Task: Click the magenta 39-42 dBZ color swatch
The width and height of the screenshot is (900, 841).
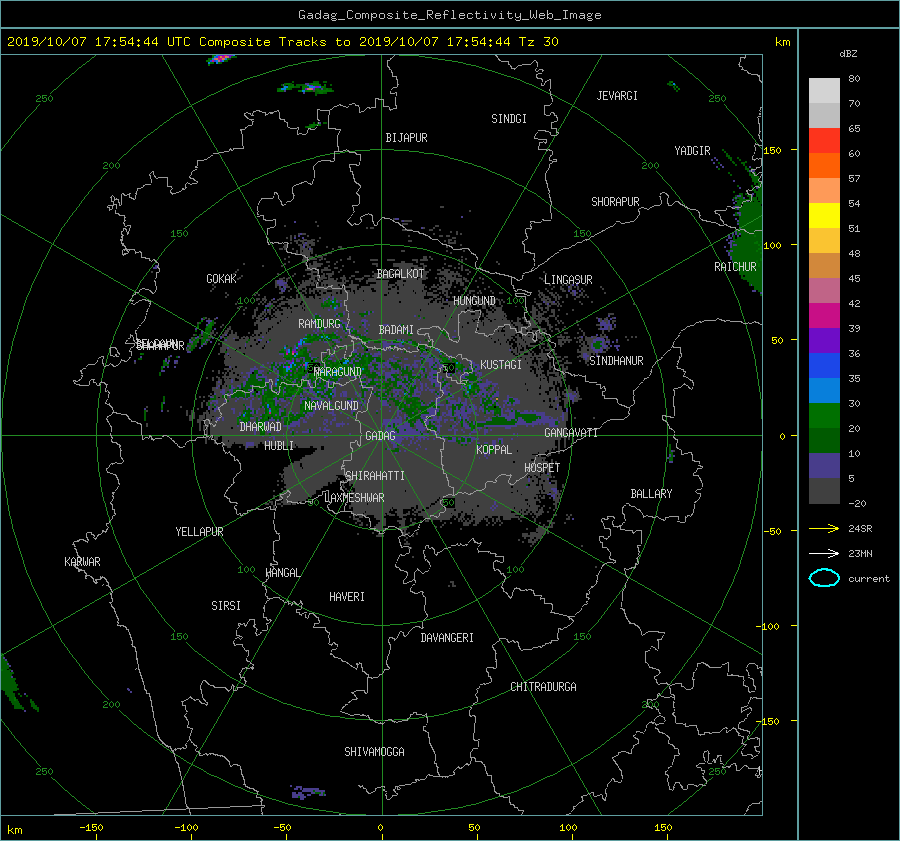Action: pos(824,316)
